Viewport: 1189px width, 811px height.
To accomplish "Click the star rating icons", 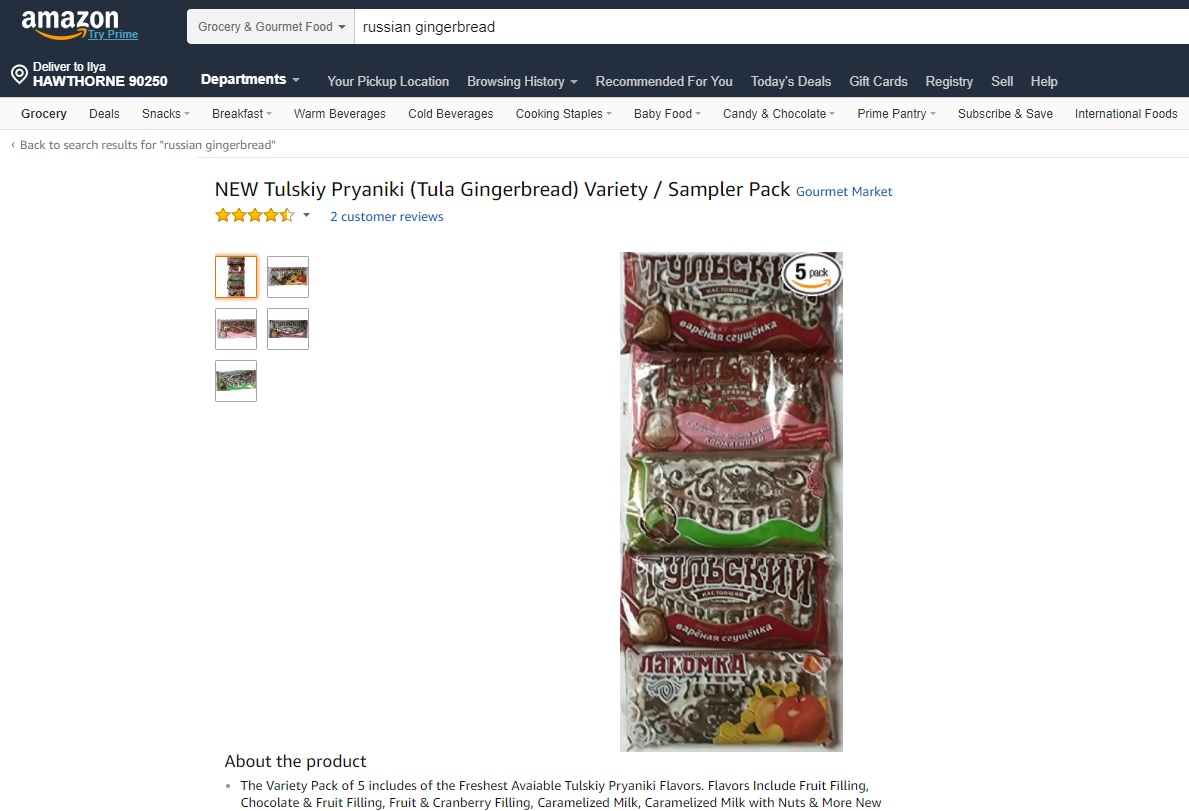I will [255, 216].
